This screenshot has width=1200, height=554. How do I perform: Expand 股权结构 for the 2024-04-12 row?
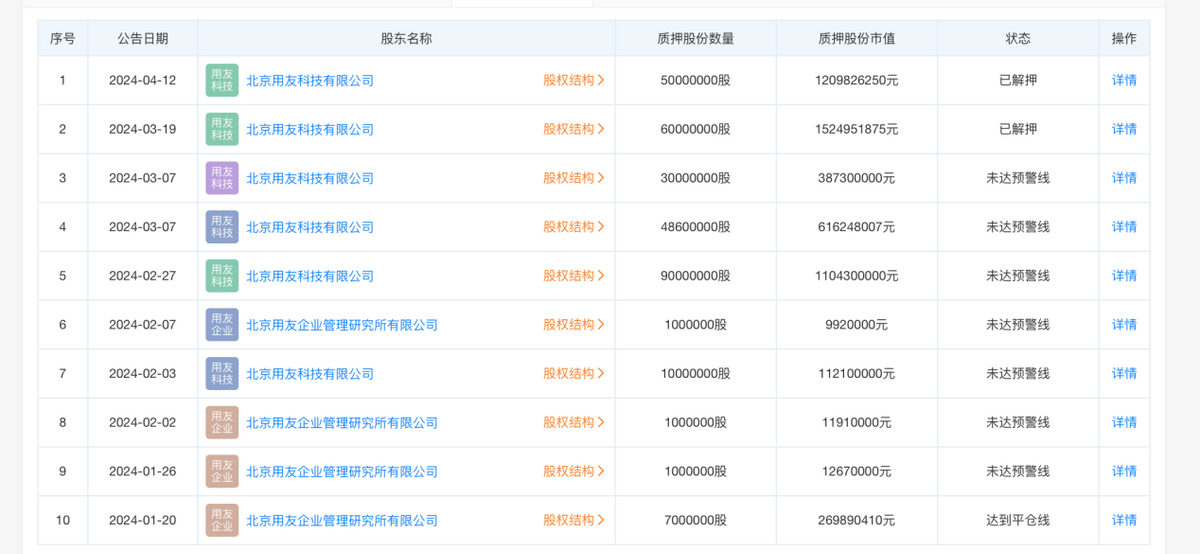(x=574, y=80)
